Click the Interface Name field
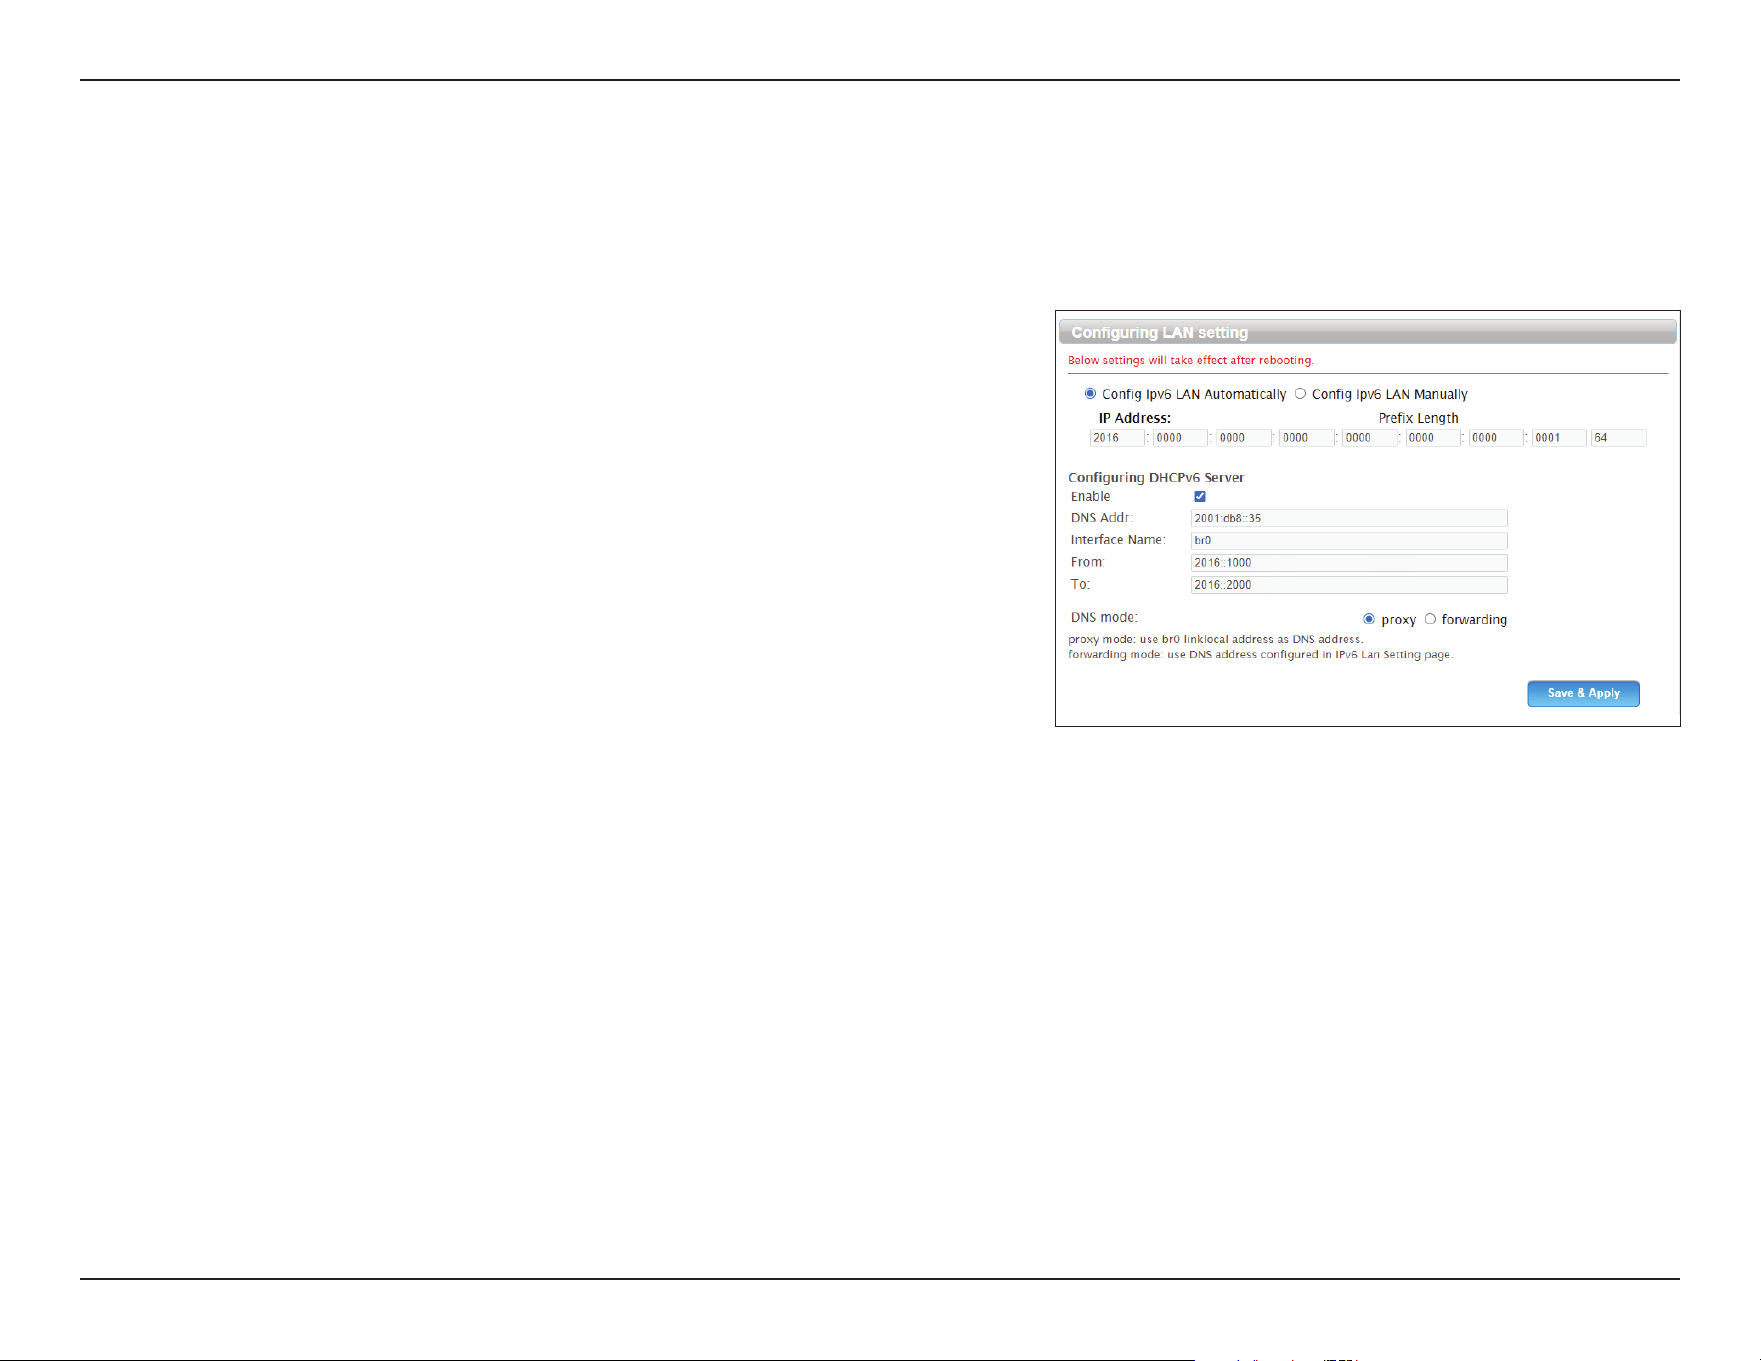The width and height of the screenshot is (1761, 1361). [1349, 540]
